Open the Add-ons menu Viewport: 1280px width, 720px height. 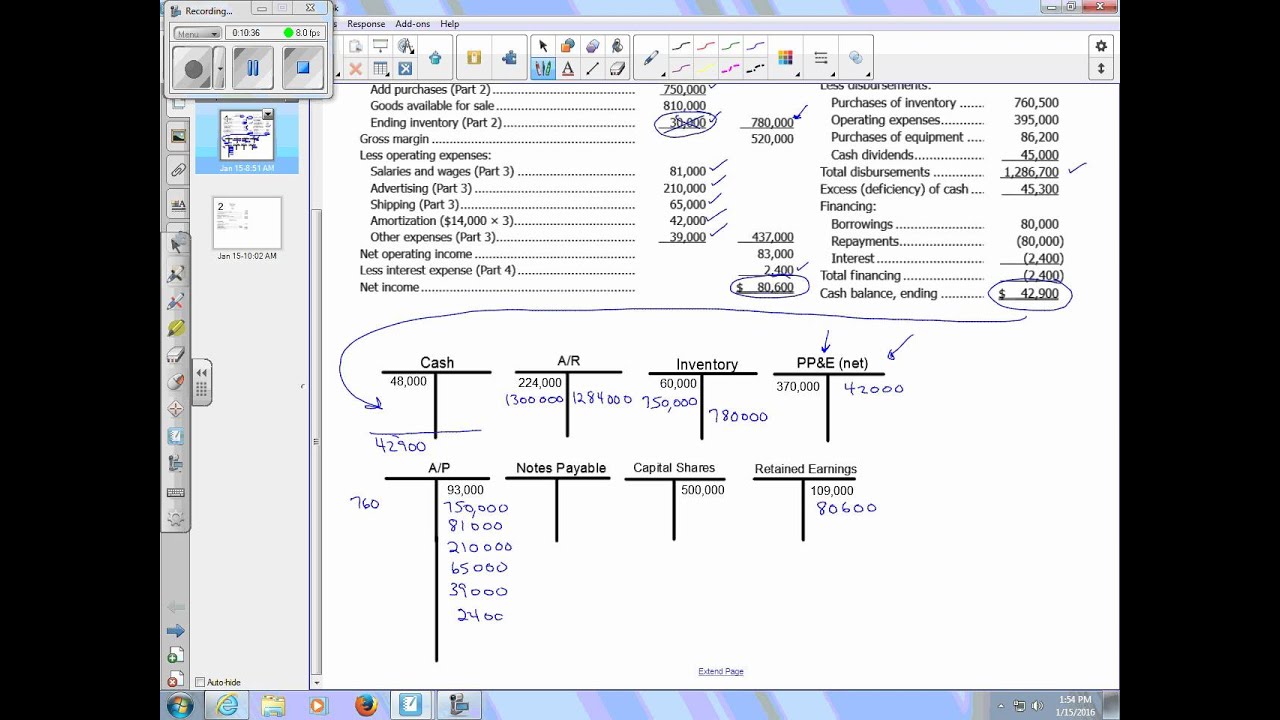coord(413,24)
